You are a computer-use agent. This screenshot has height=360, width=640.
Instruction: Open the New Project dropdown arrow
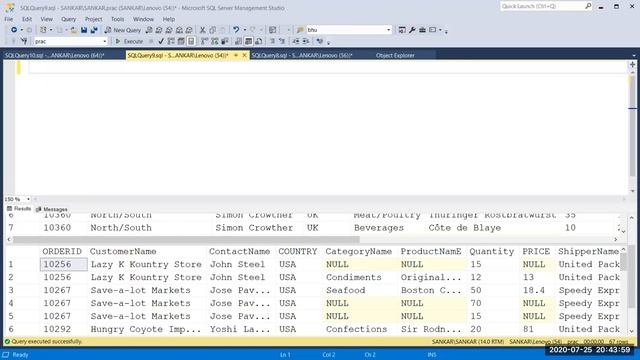(x=51, y=30)
